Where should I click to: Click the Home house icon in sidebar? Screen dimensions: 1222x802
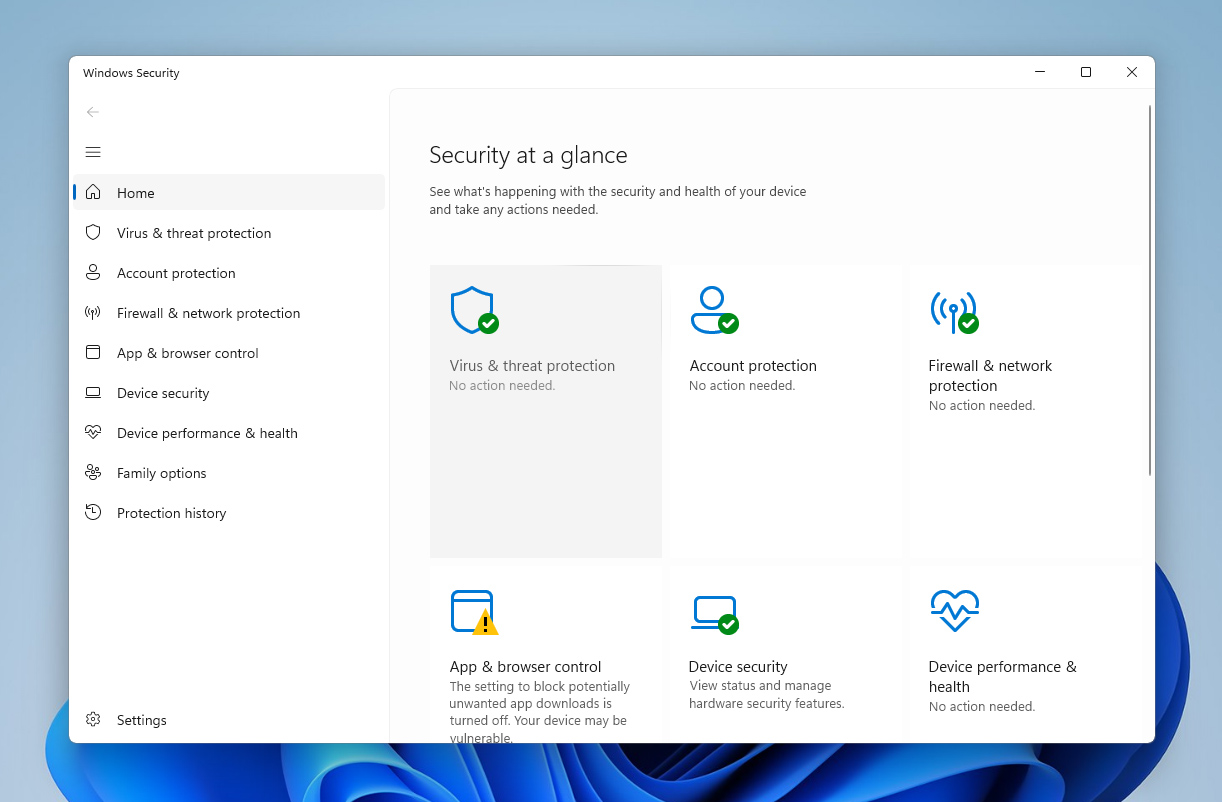click(x=93, y=192)
